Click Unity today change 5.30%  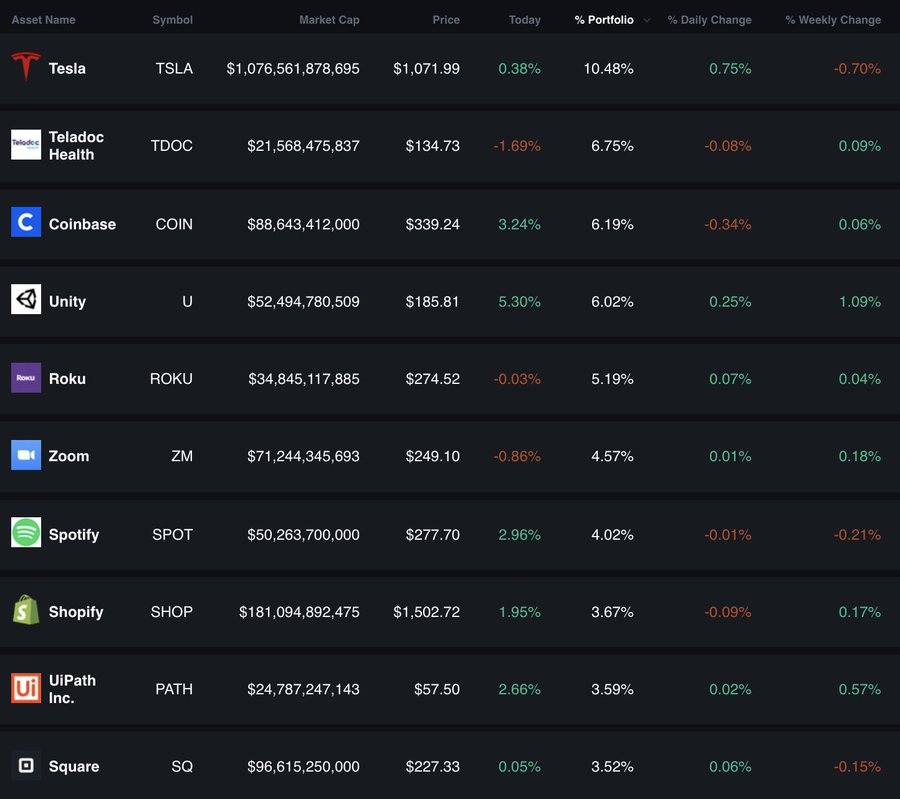point(519,301)
